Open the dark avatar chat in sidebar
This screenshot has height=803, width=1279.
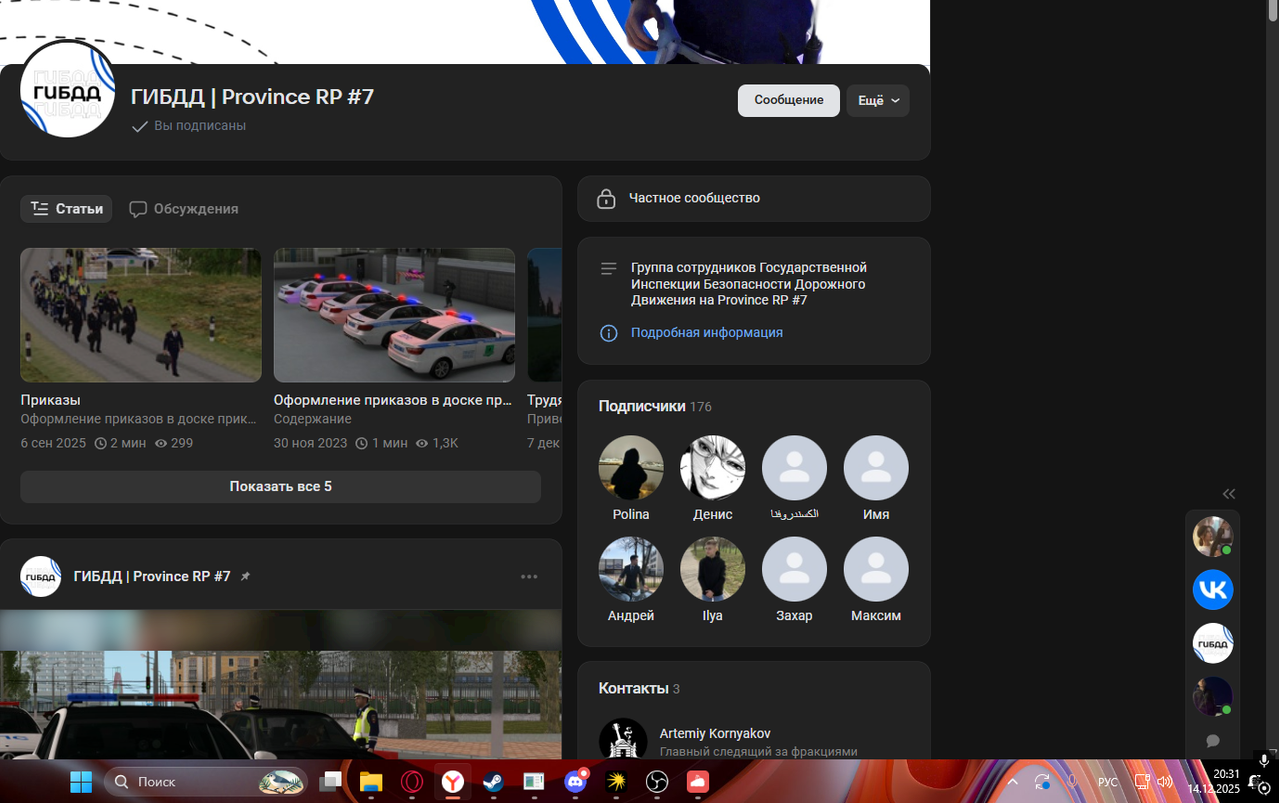1213,696
